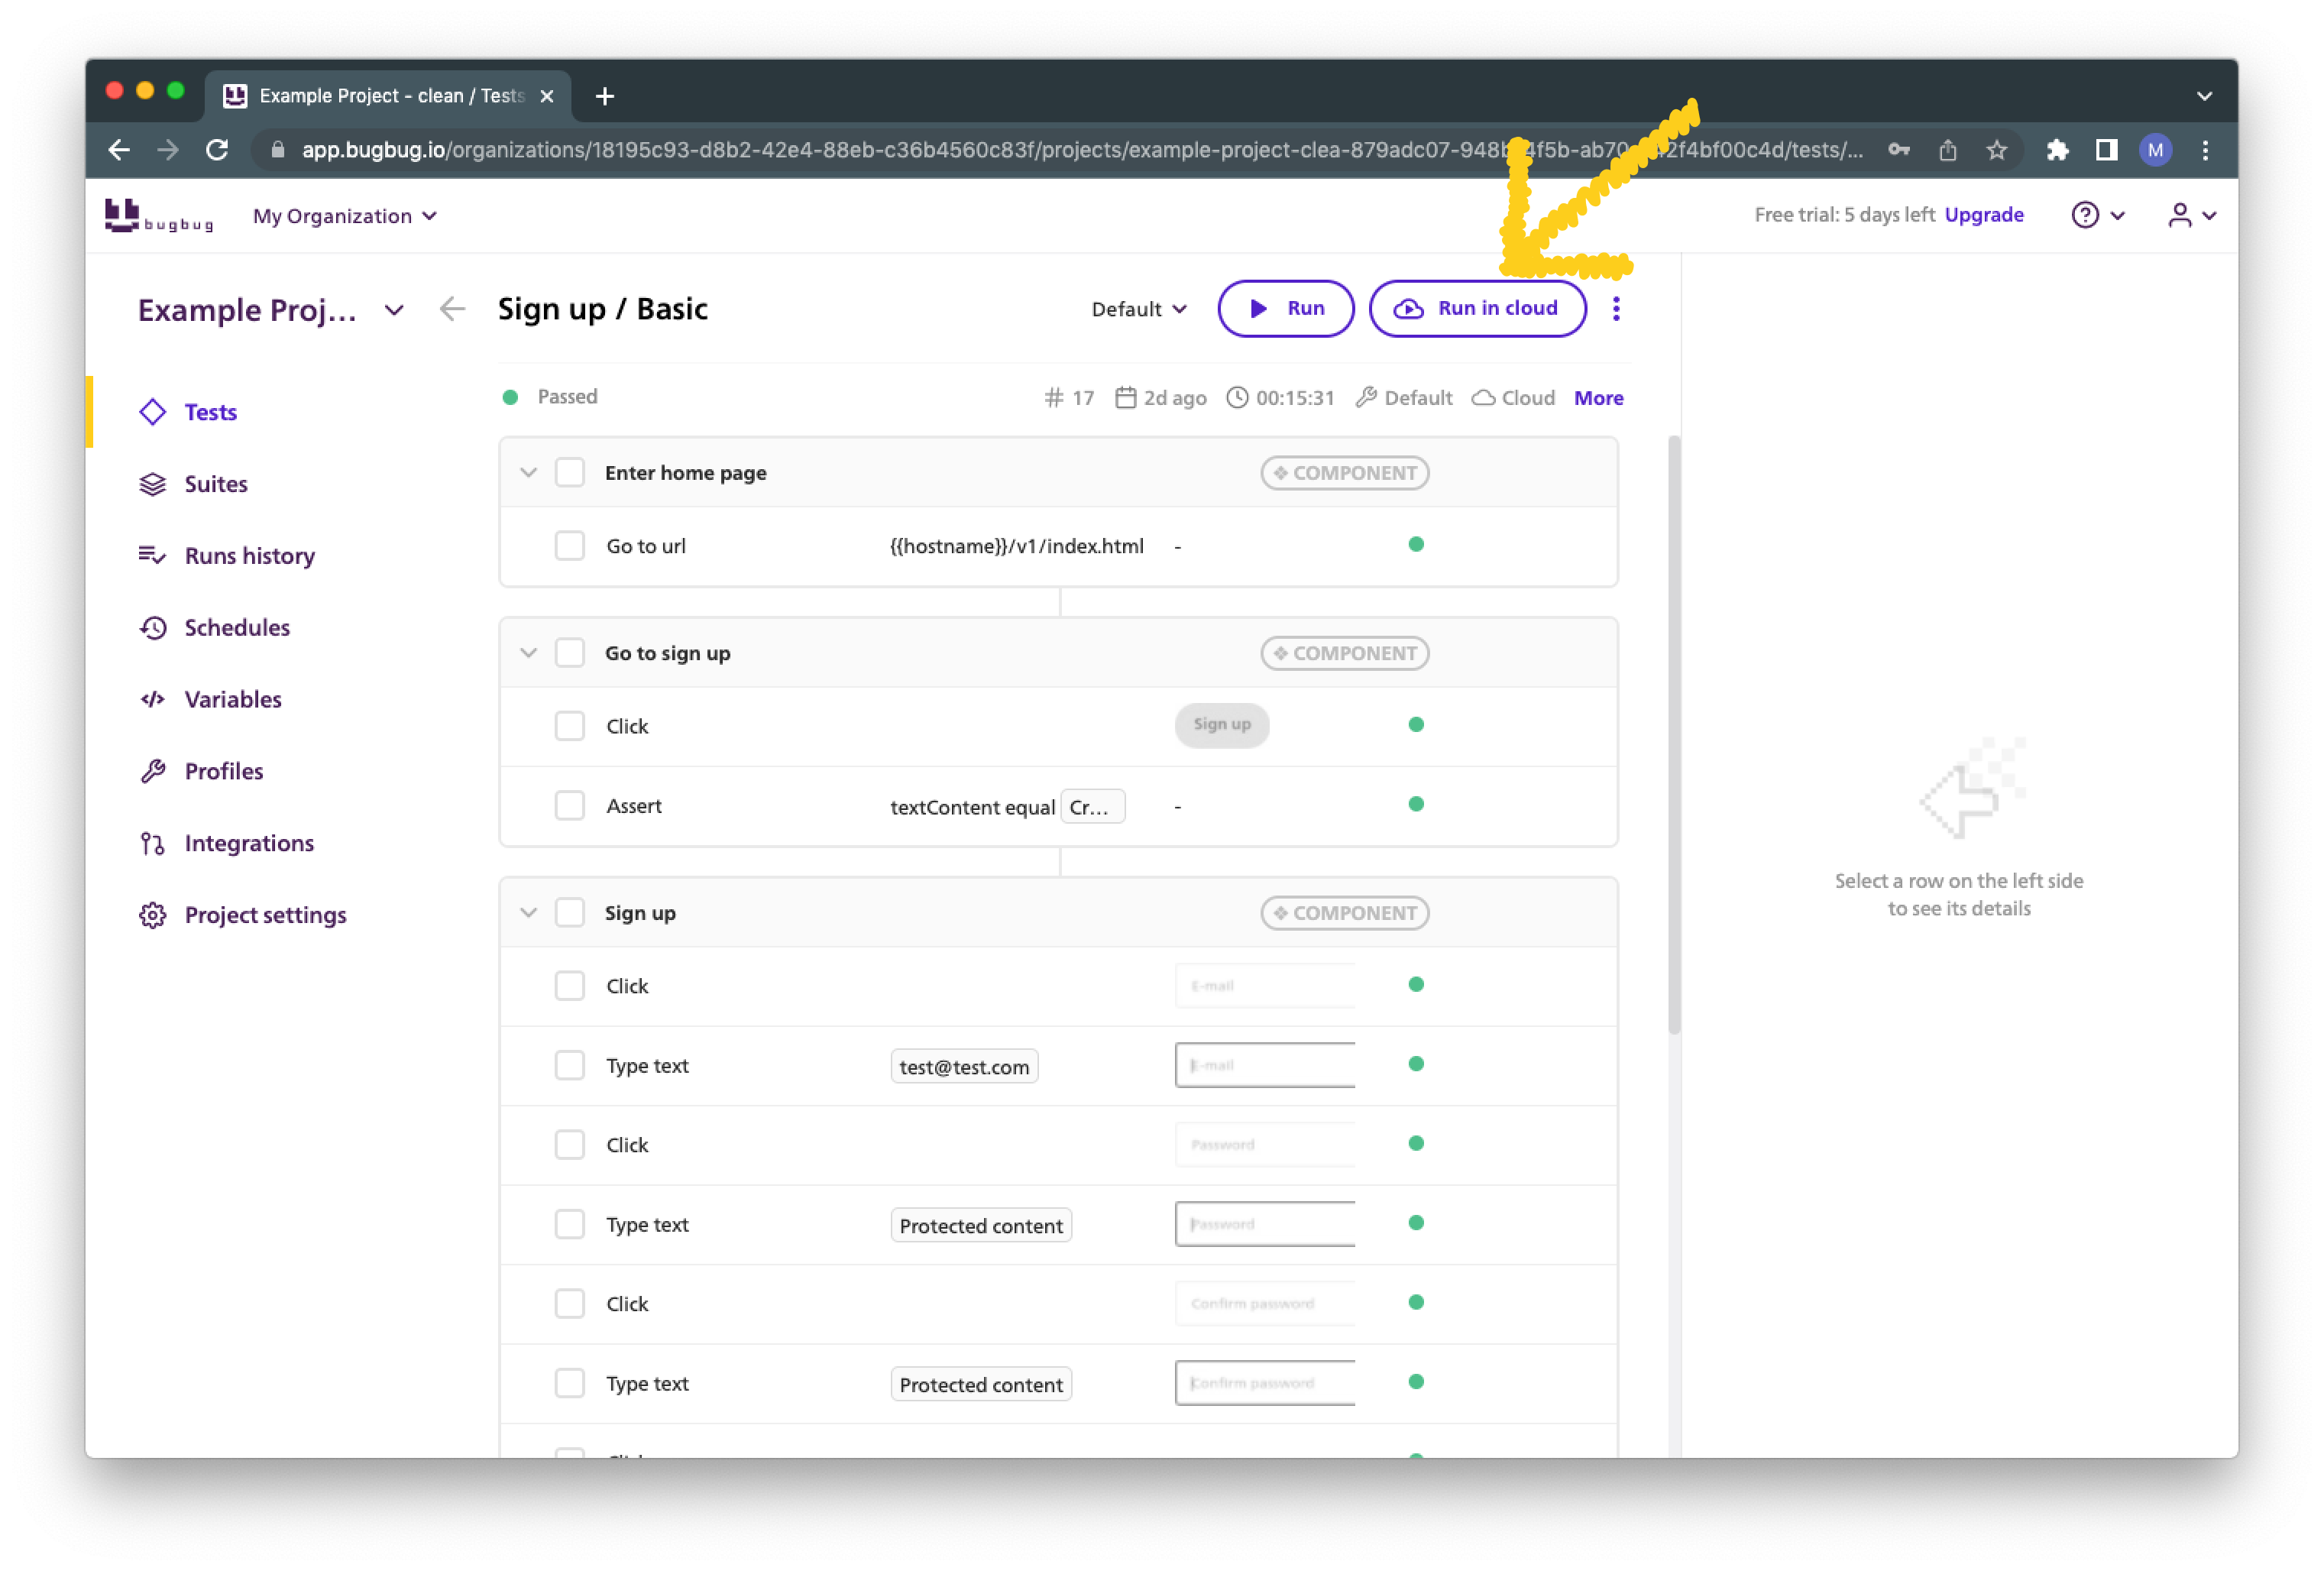Screen dimensions: 2324x1571
Task: Check the Click Confirm password step checkbox
Action: pyautogui.click(x=570, y=1304)
